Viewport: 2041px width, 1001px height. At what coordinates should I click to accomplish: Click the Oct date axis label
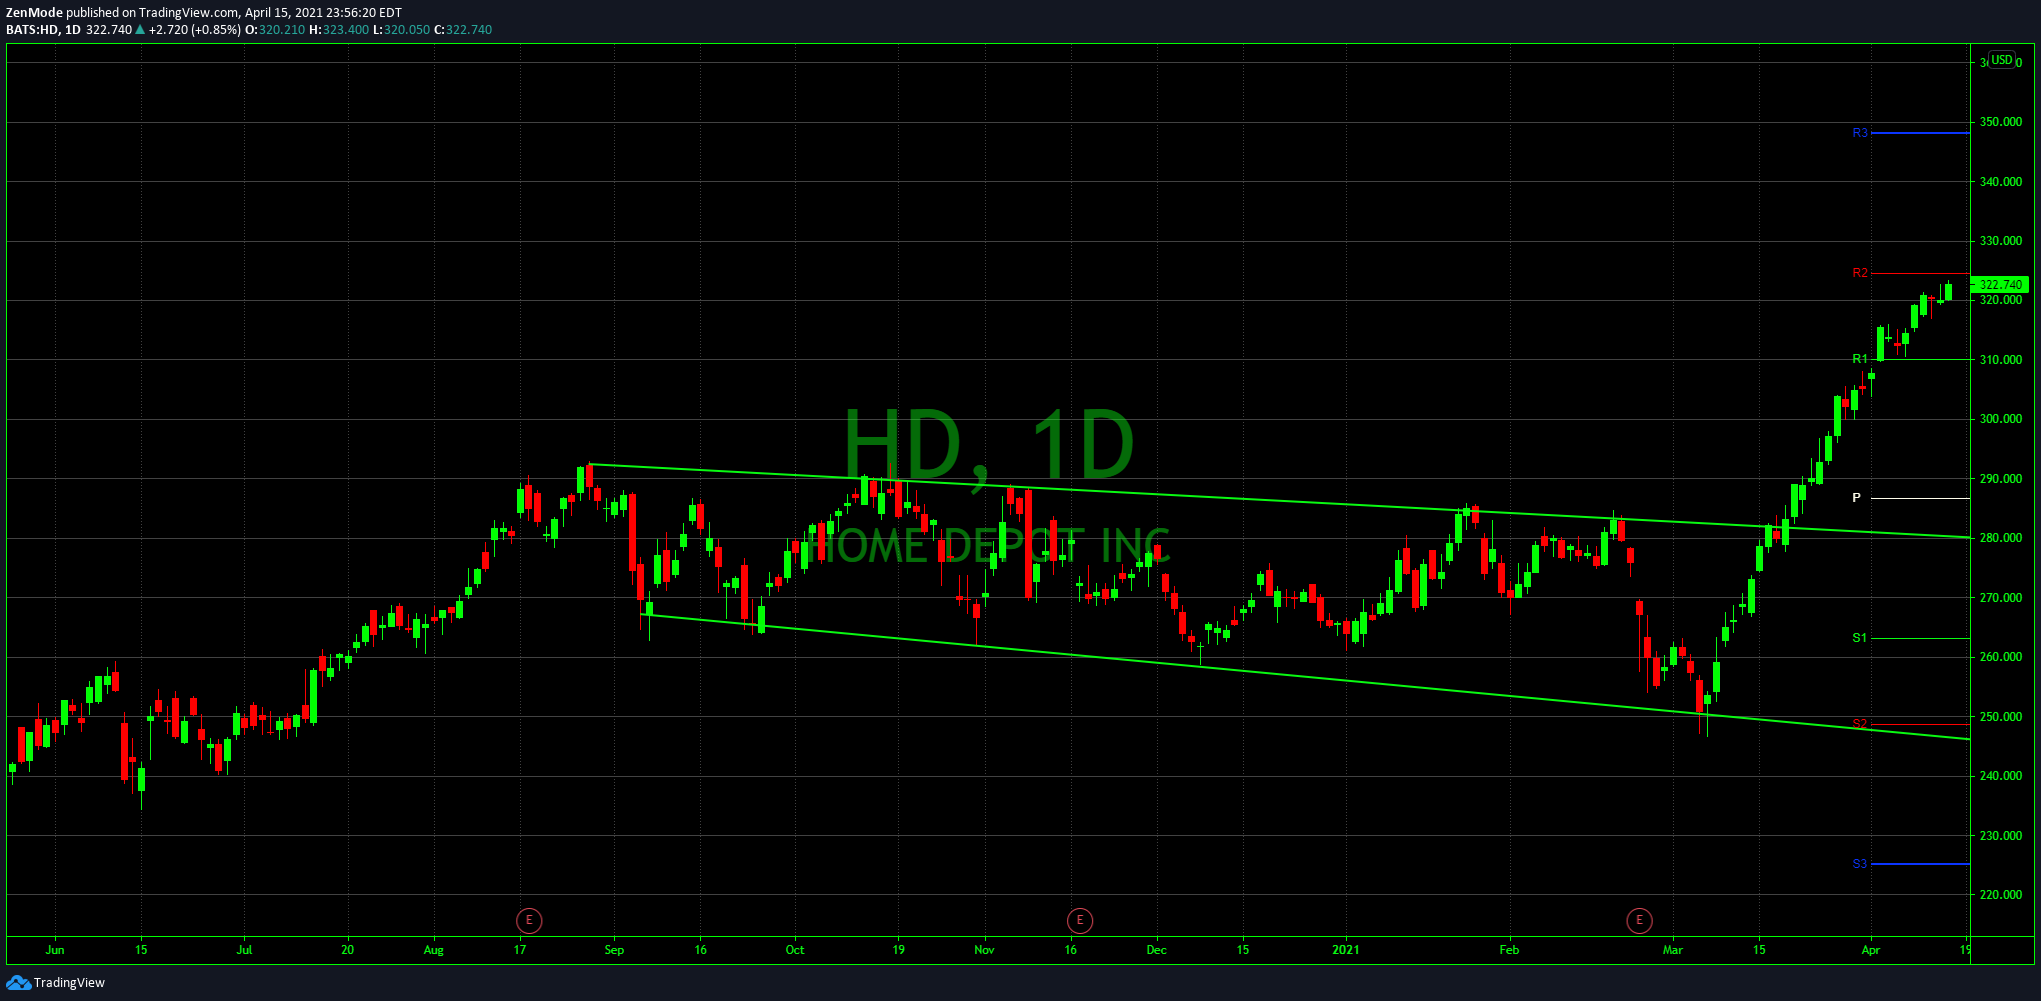coord(795,950)
